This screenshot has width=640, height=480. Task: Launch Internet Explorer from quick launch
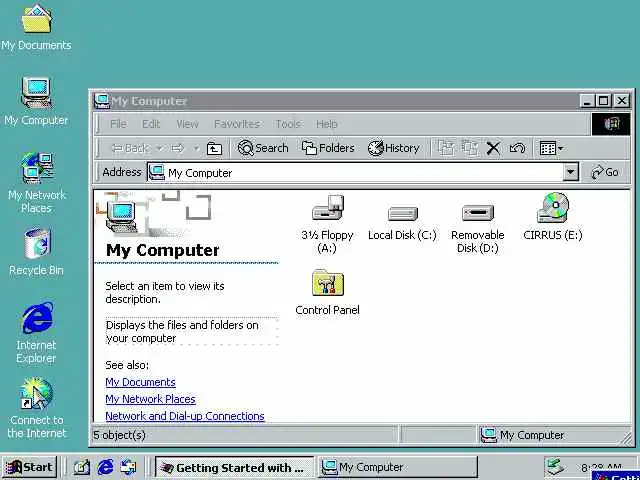105,467
